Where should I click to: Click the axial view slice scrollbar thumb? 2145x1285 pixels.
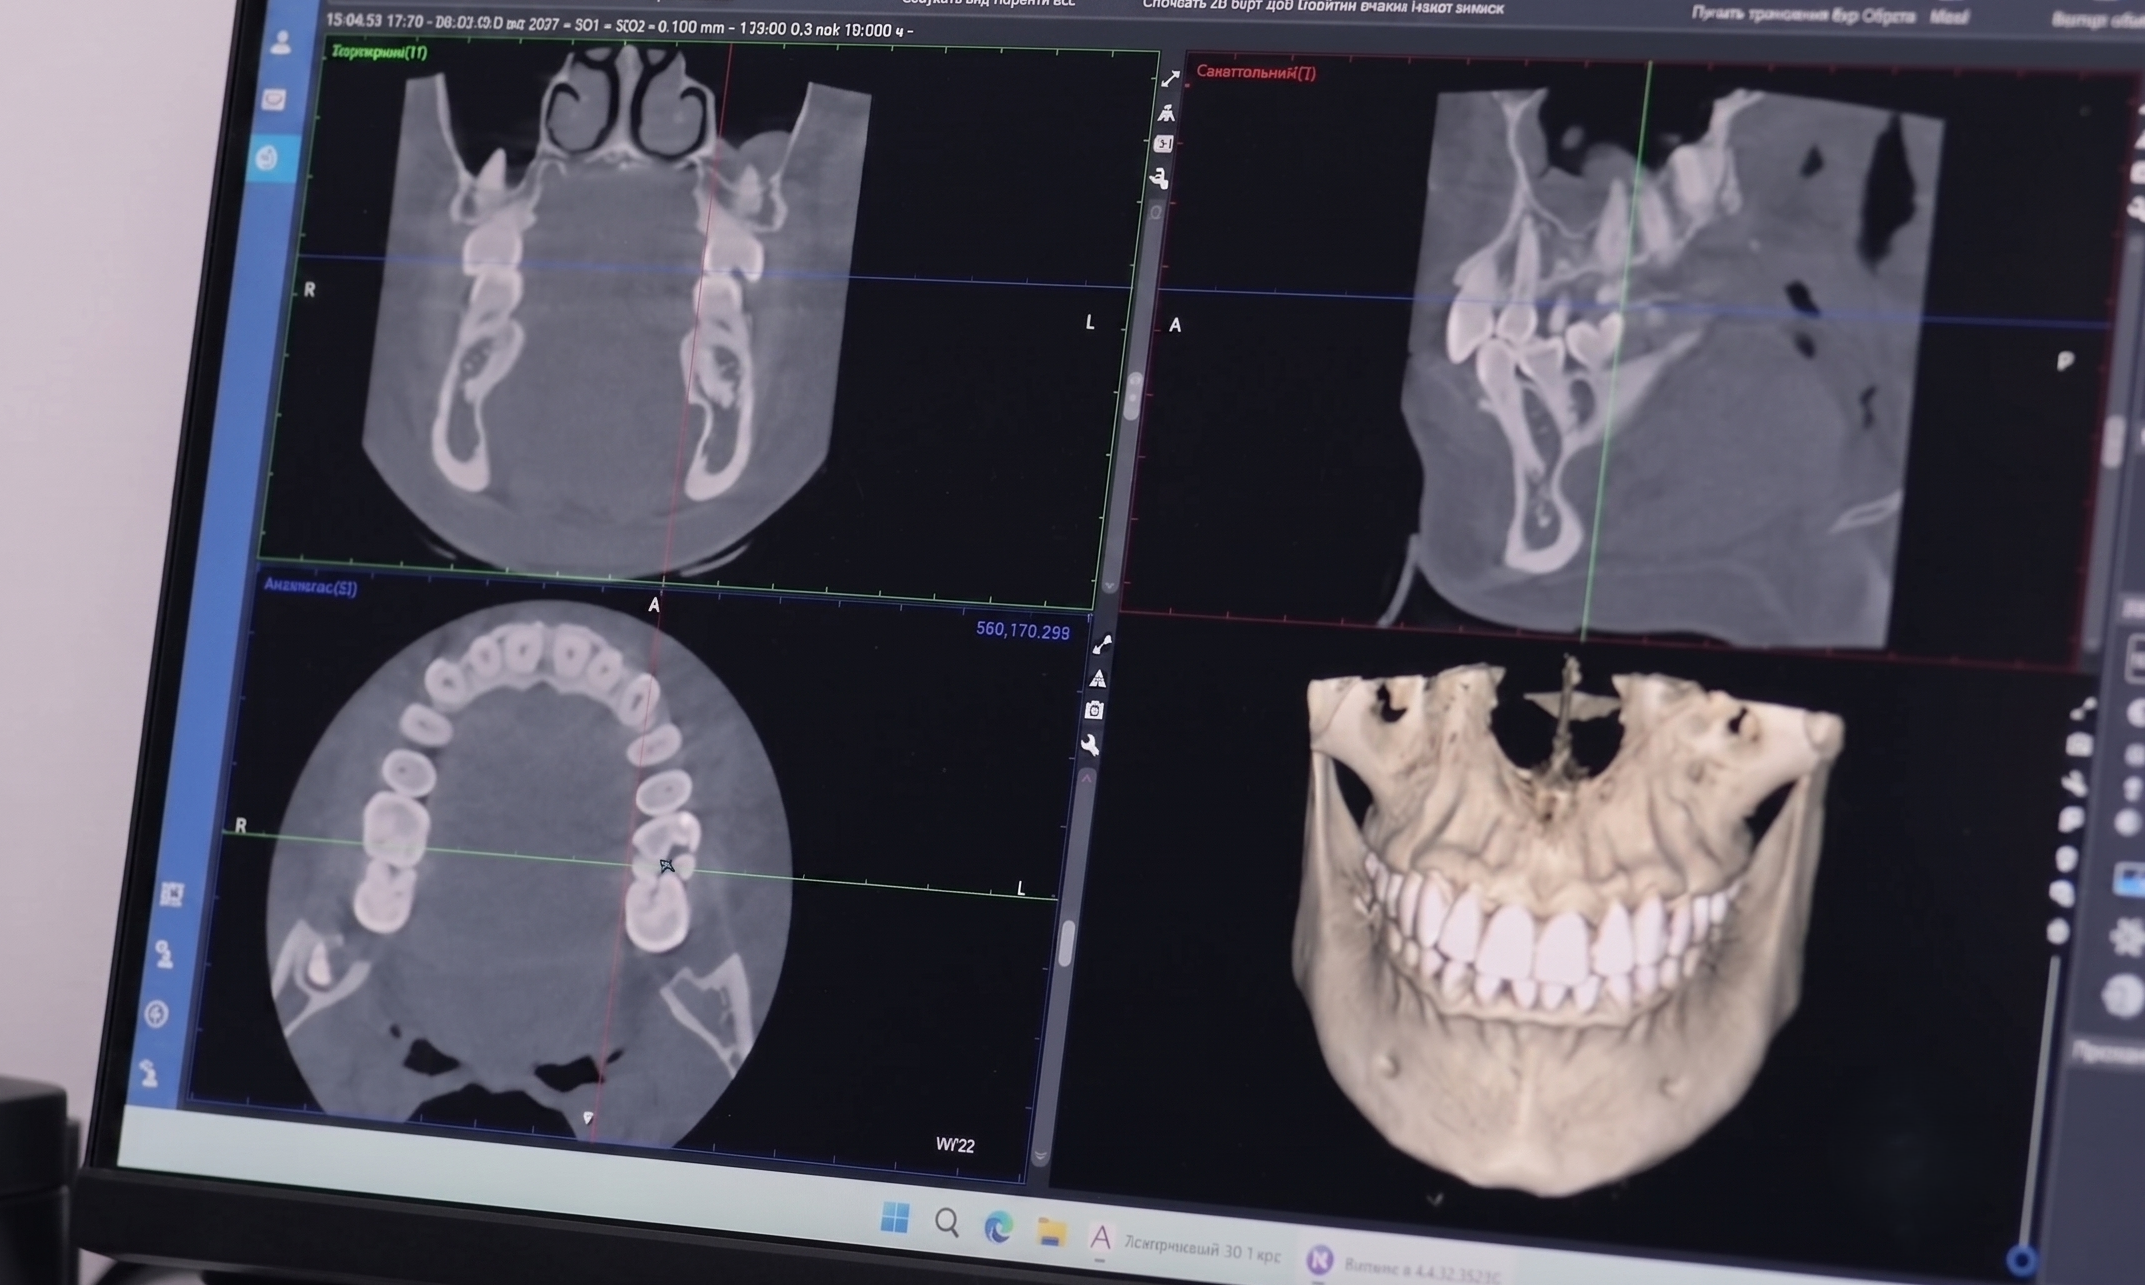[x=1067, y=942]
